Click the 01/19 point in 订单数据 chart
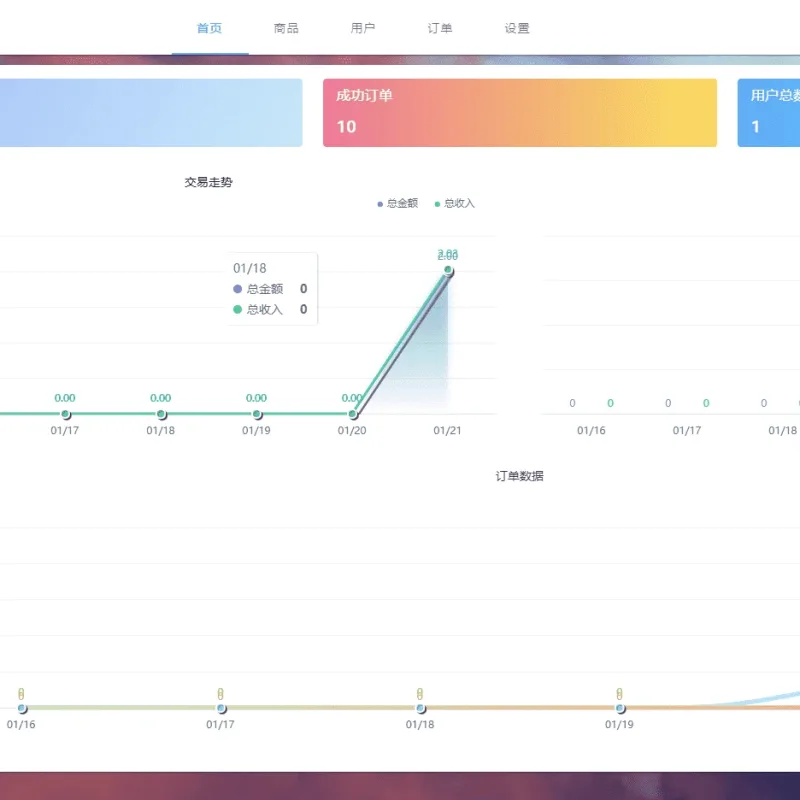 [x=620, y=708]
